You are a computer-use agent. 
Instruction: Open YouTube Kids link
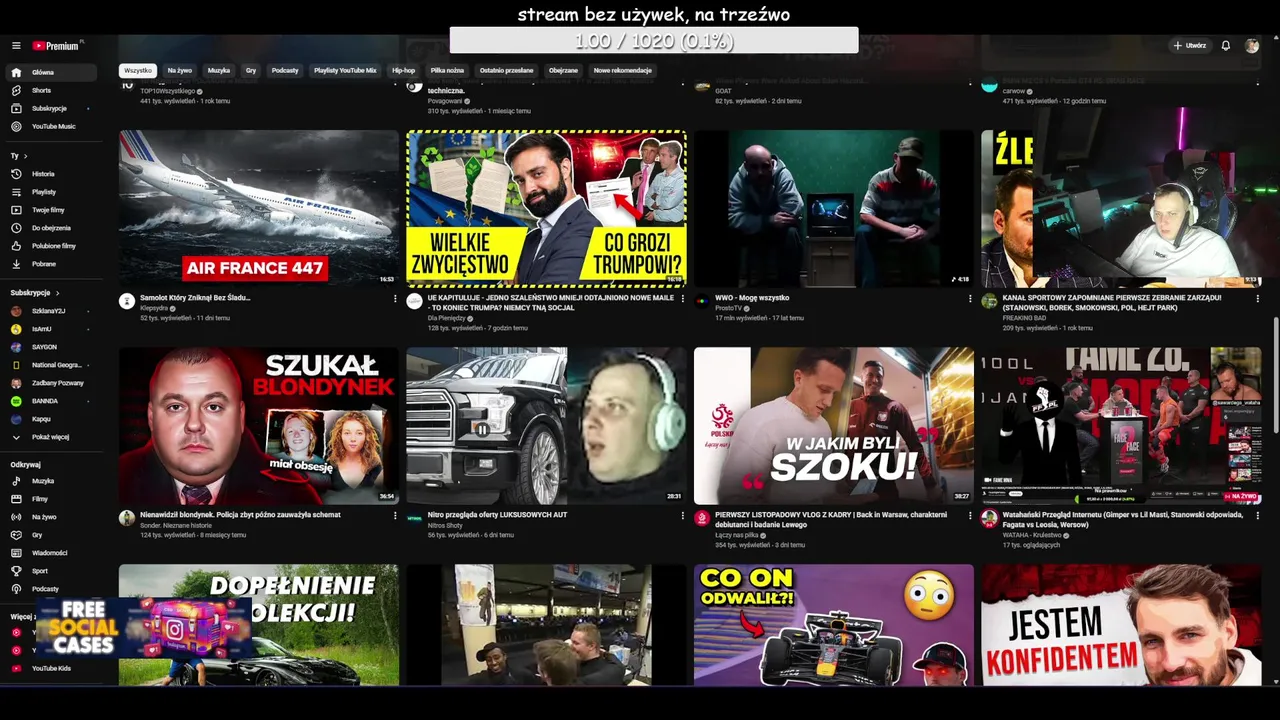[50, 668]
